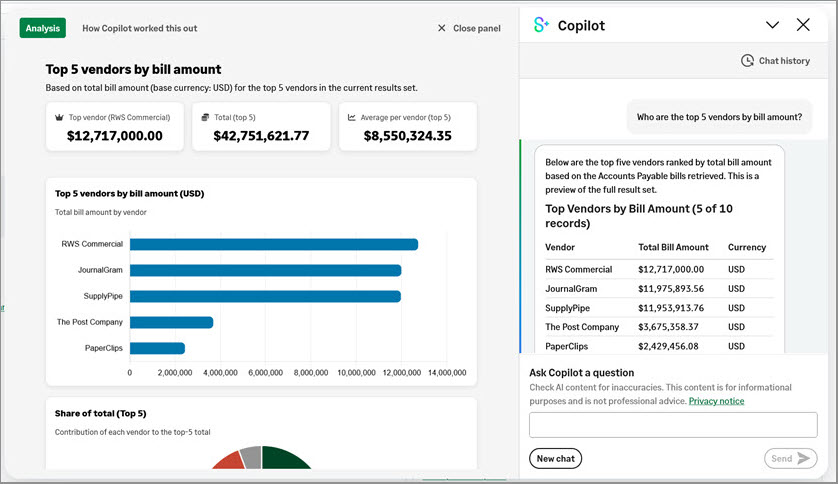Select The Post Company row in table
The image size is (838, 484).
659,327
